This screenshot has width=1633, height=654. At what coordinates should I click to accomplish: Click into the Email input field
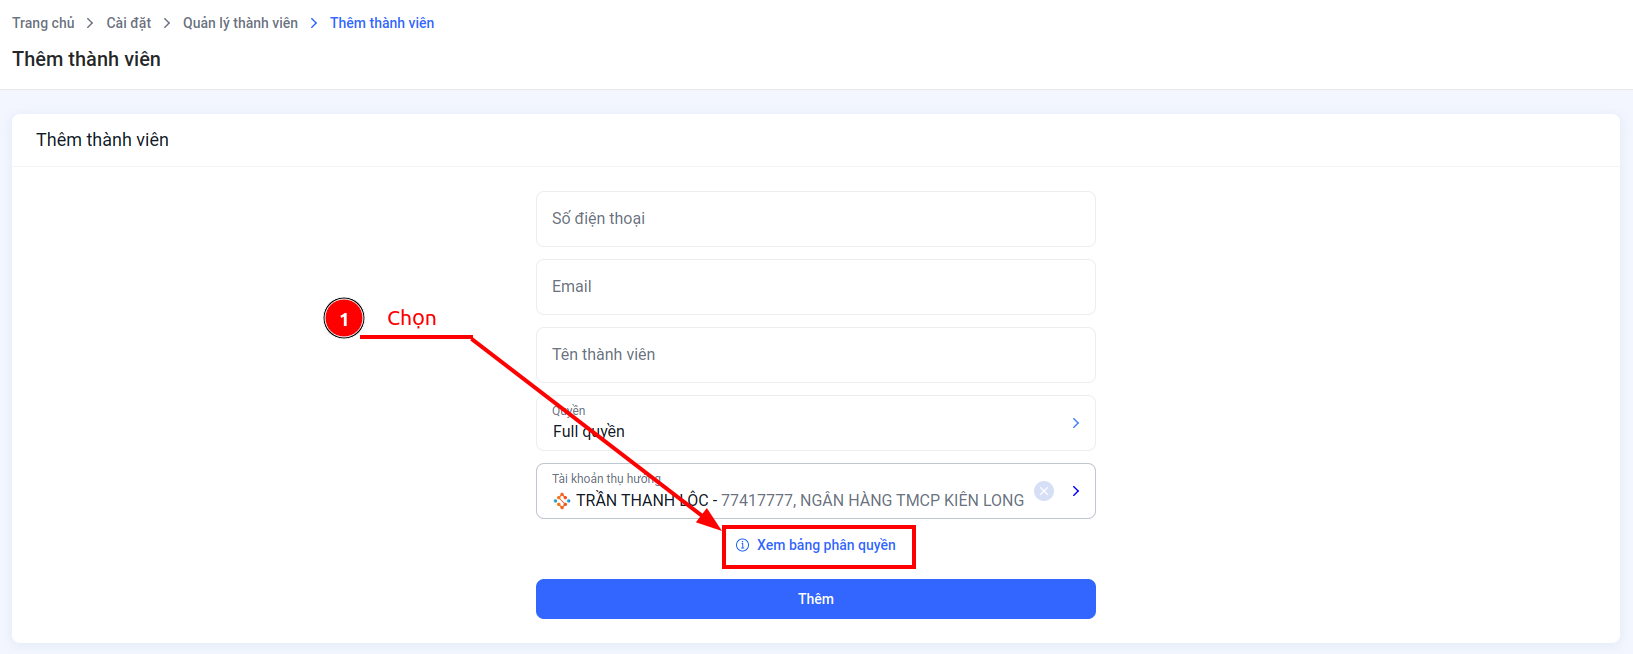tap(816, 287)
